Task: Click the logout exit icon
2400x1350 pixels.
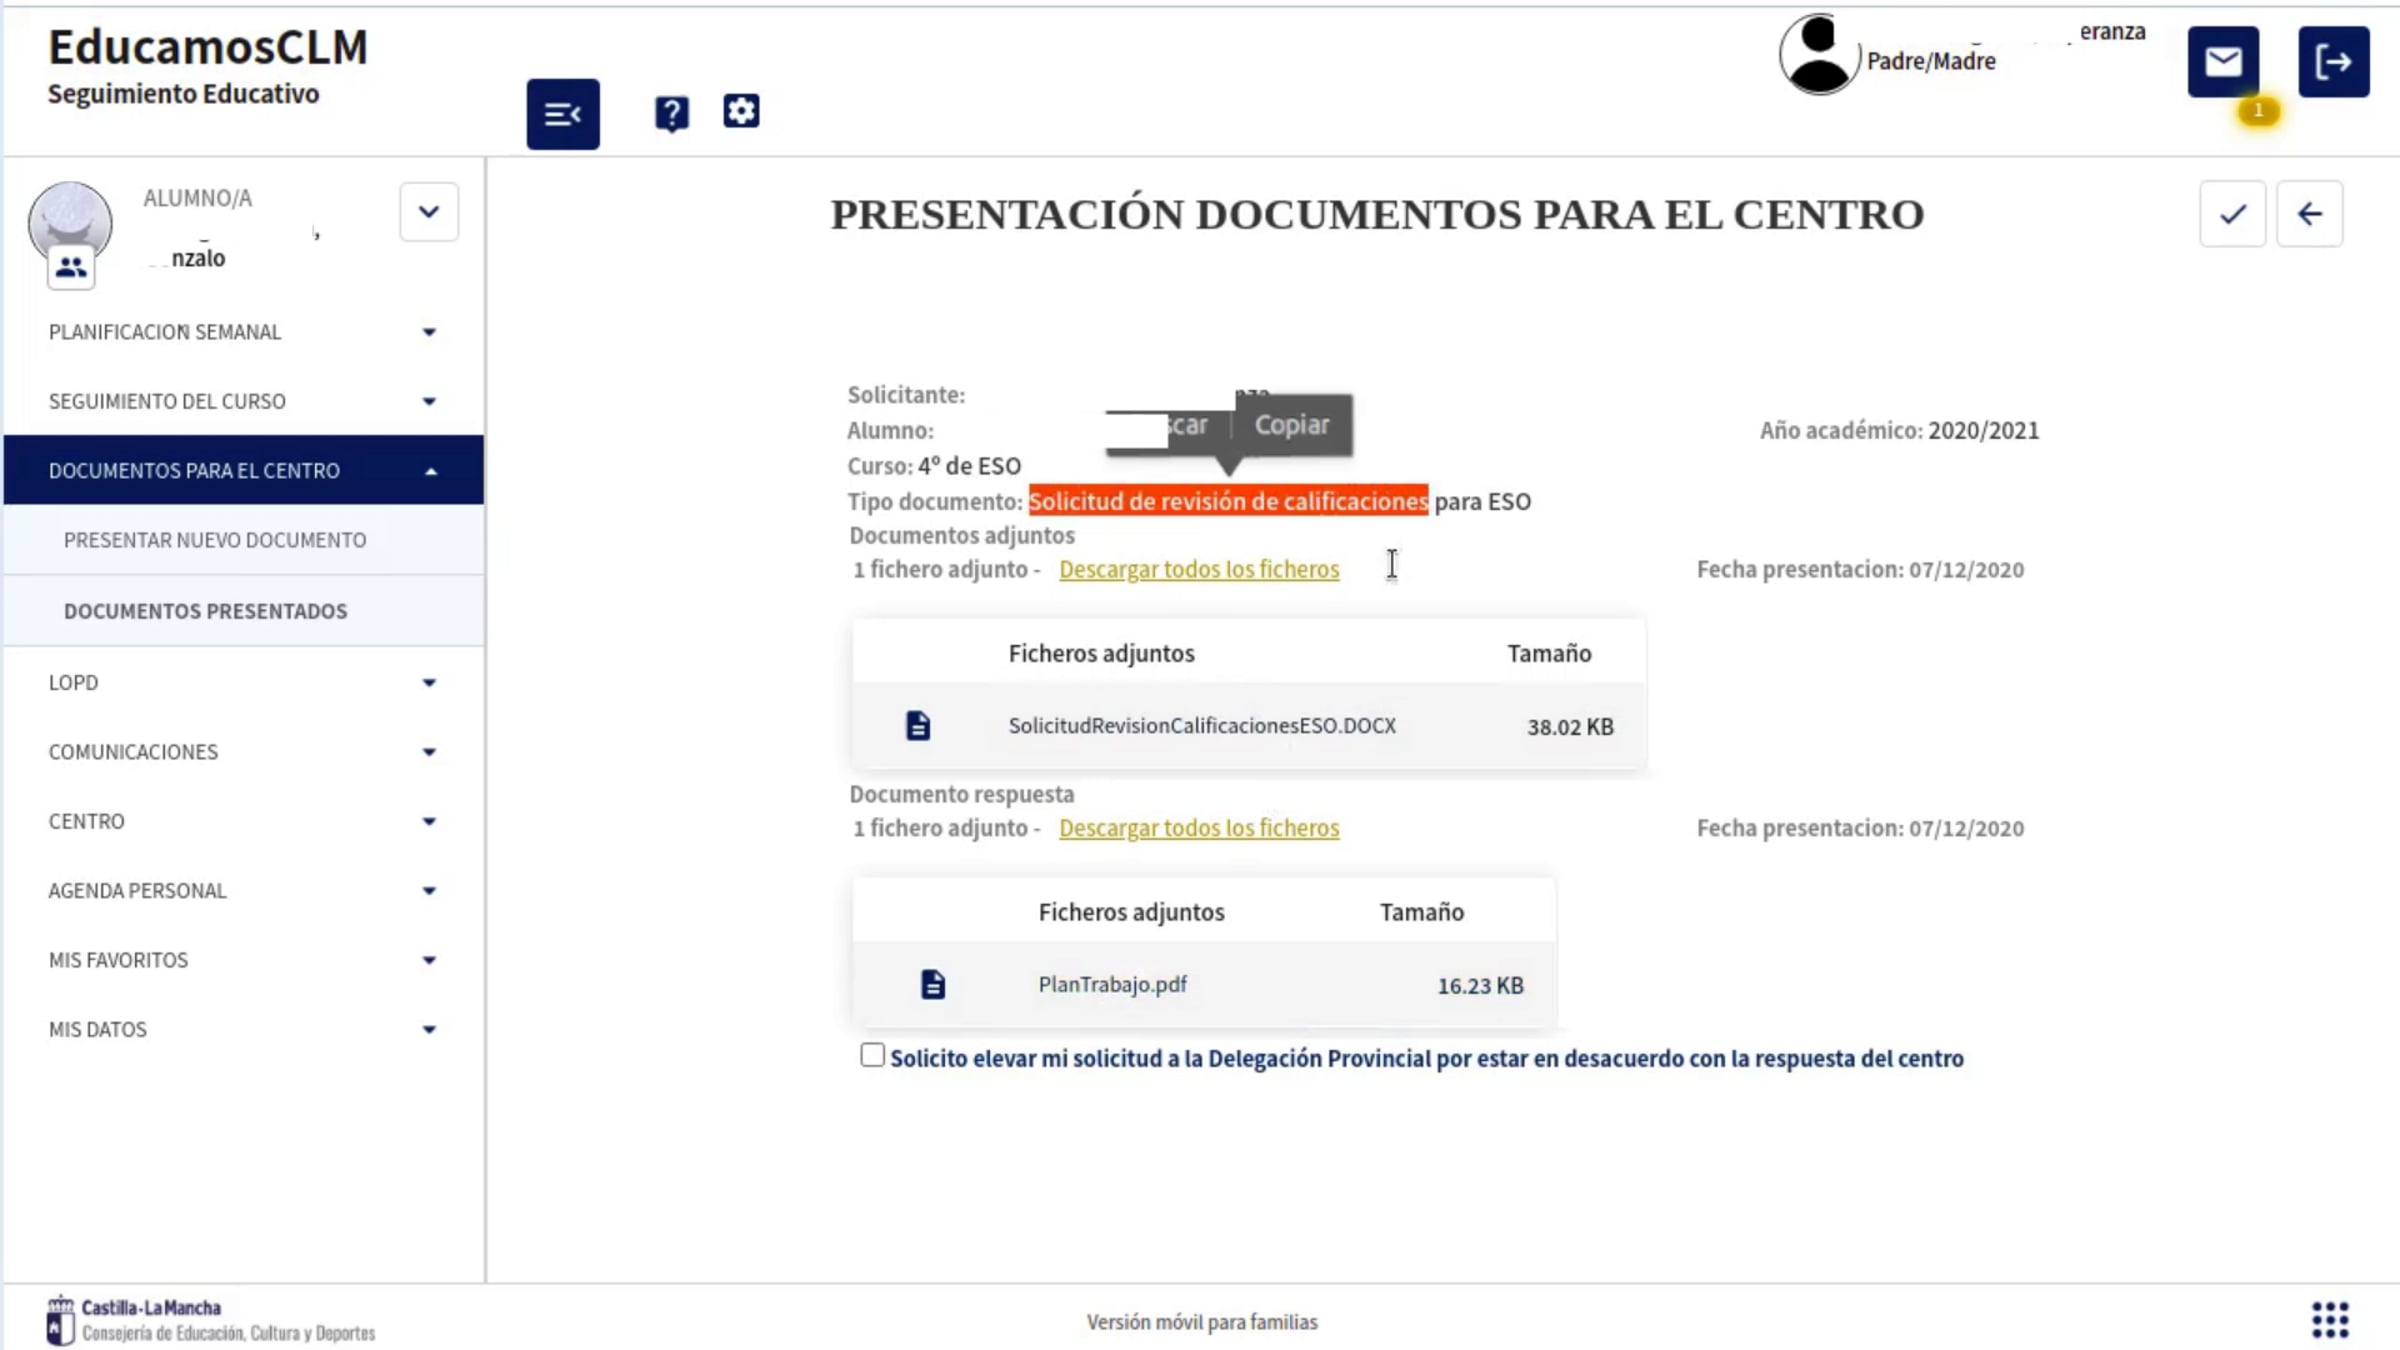Action: tap(2333, 62)
